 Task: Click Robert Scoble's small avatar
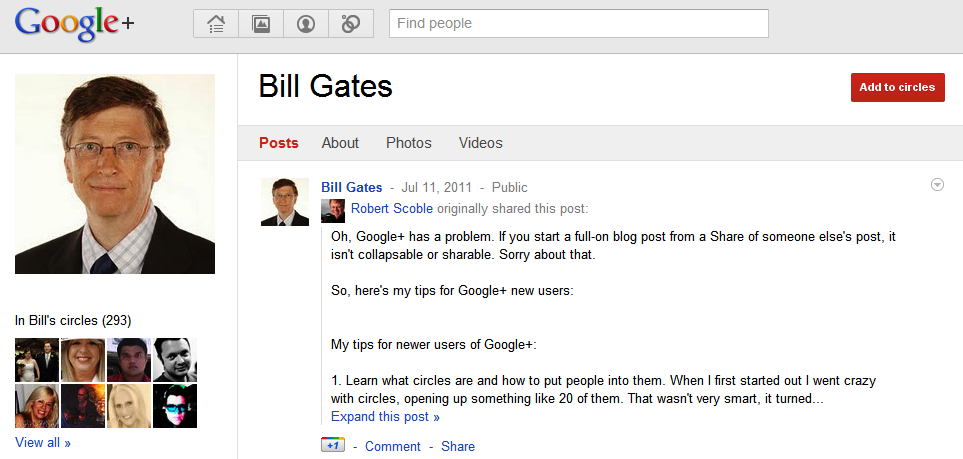(x=333, y=211)
